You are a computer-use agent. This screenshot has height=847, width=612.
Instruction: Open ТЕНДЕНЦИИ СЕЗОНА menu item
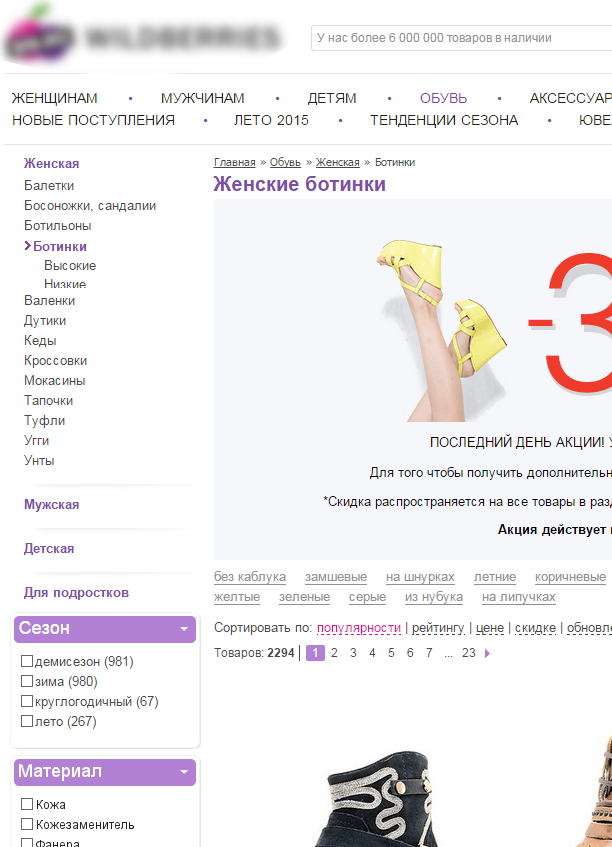coord(444,120)
